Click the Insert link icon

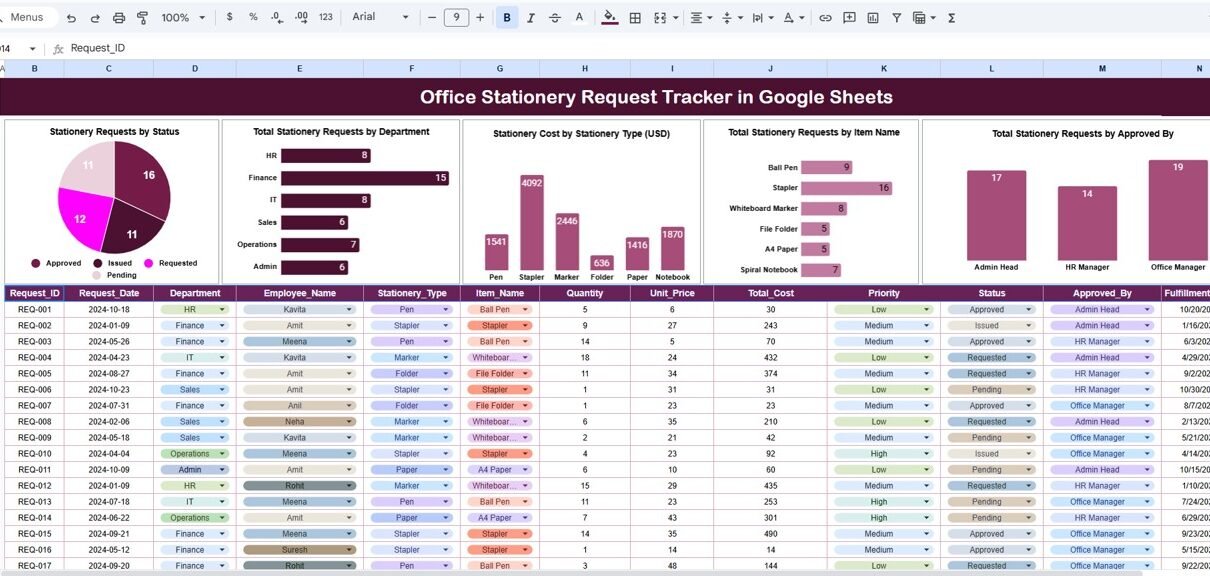point(825,18)
